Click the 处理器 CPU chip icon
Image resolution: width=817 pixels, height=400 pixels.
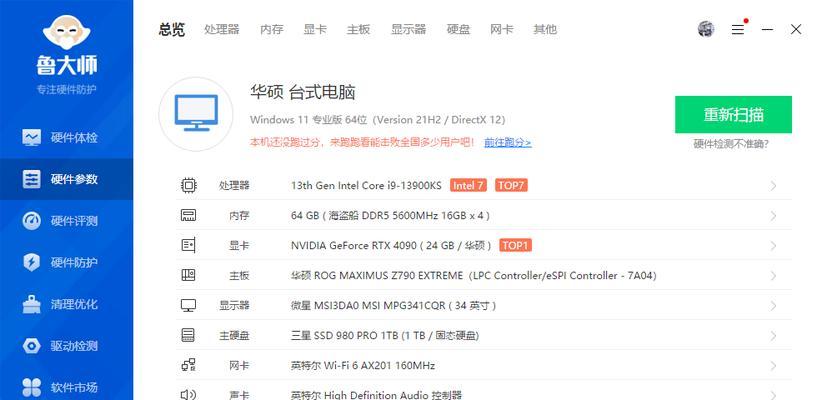[x=189, y=185]
